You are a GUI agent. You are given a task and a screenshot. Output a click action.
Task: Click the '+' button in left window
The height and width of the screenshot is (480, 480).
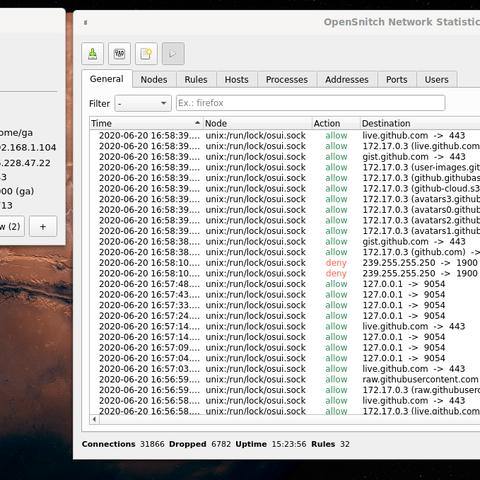pos(43,227)
